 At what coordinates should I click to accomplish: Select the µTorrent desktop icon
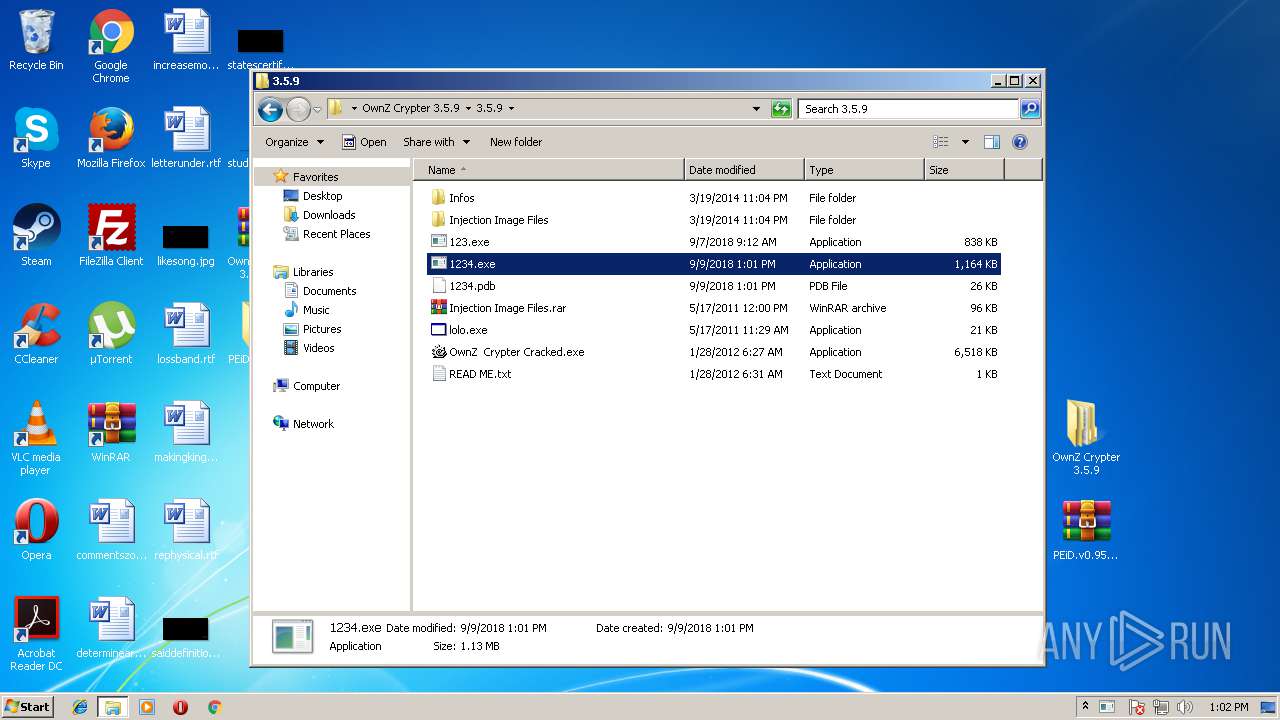click(111, 334)
